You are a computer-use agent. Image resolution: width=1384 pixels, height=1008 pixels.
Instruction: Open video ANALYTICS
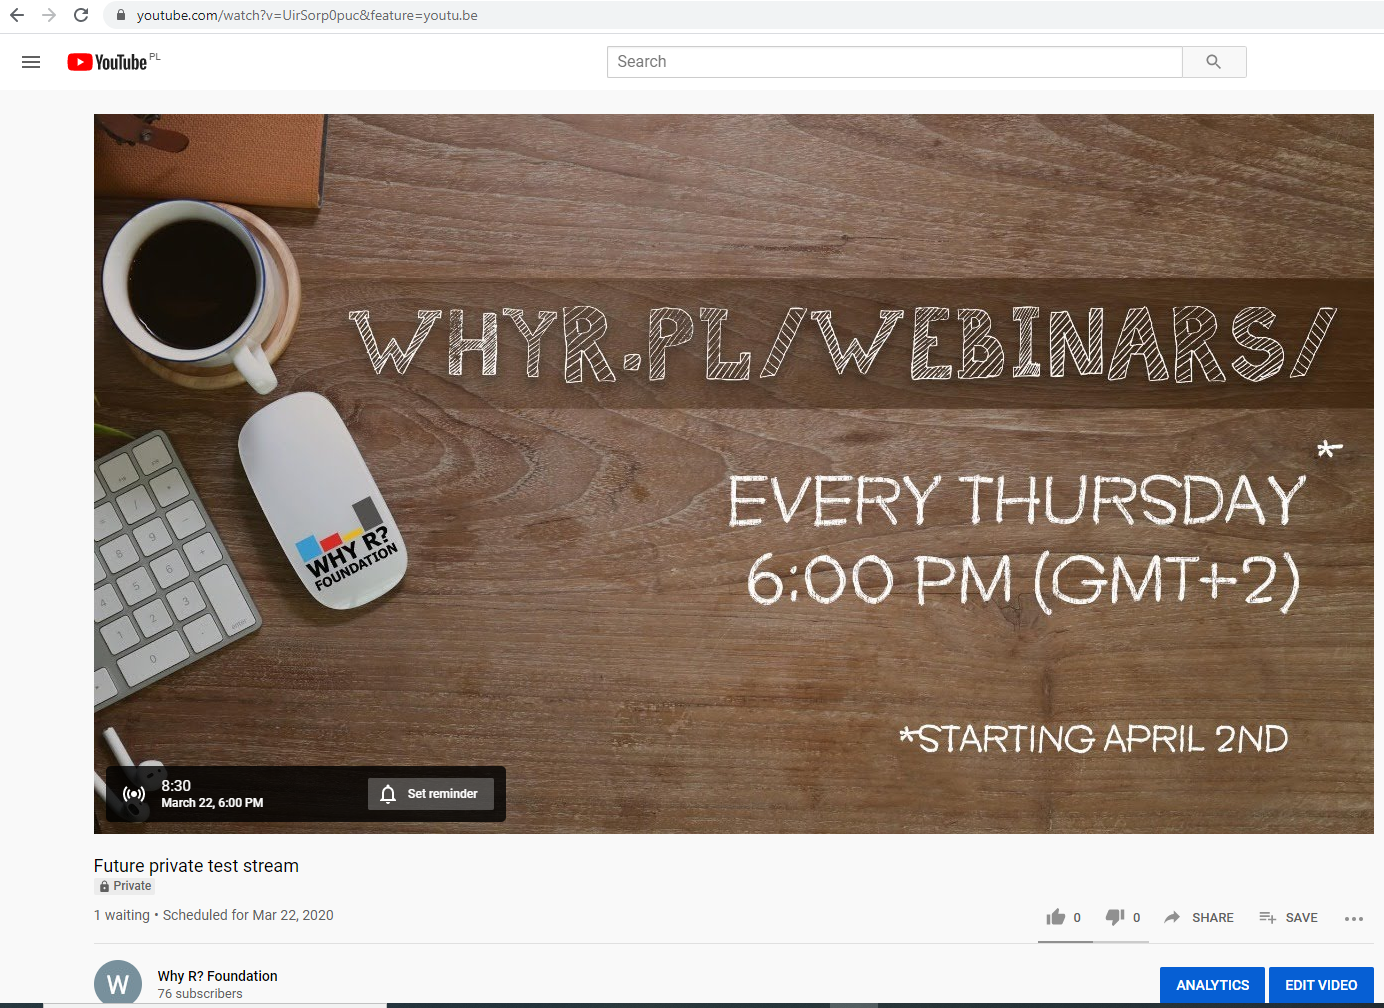click(x=1212, y=985)
